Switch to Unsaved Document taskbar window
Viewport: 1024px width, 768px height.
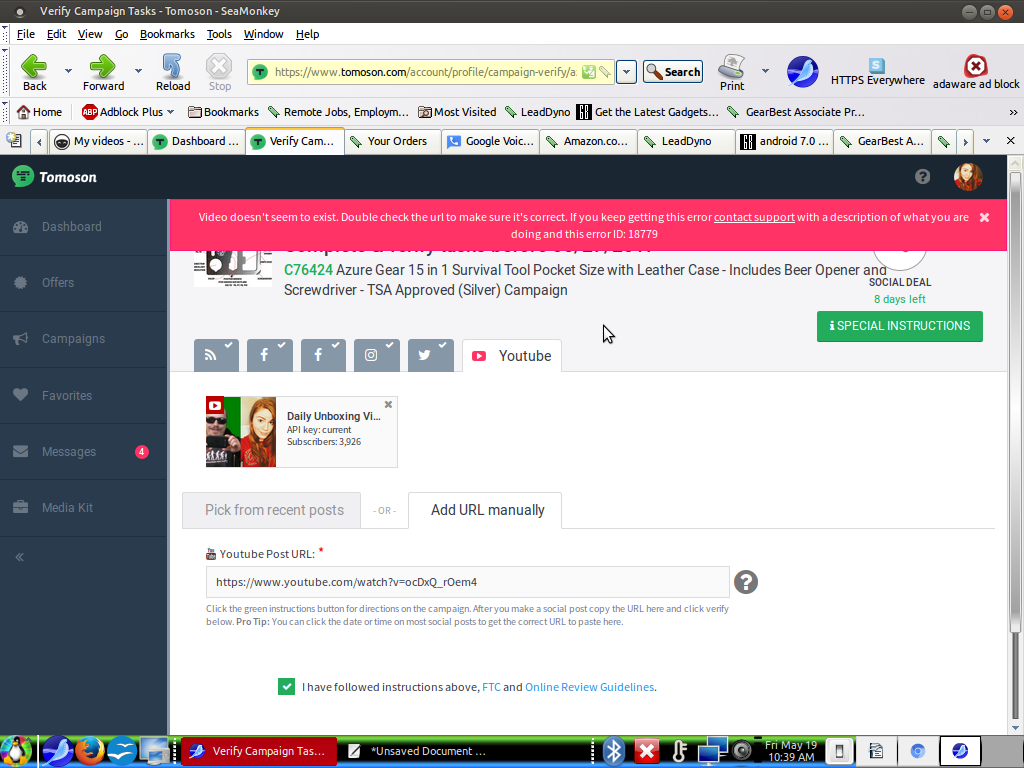(x=418, y=751)
